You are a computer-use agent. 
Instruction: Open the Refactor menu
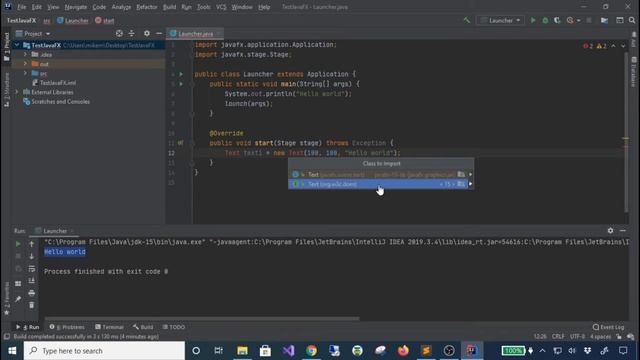point(147,7)
